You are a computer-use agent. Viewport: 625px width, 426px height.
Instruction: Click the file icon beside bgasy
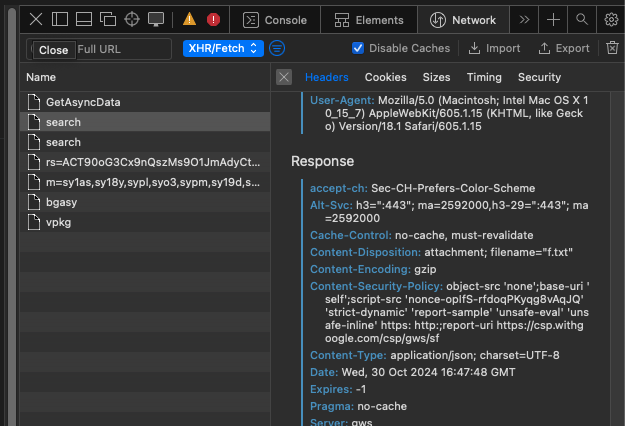(x=34, y=202)
